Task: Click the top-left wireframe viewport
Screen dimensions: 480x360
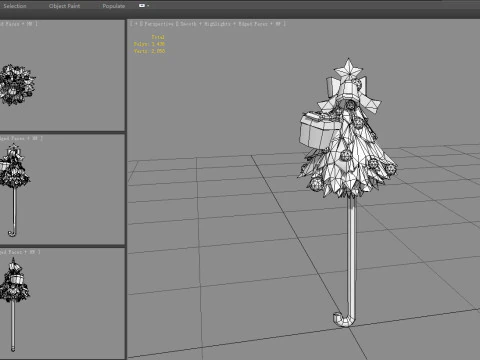Action: click(x=62, y=75)
